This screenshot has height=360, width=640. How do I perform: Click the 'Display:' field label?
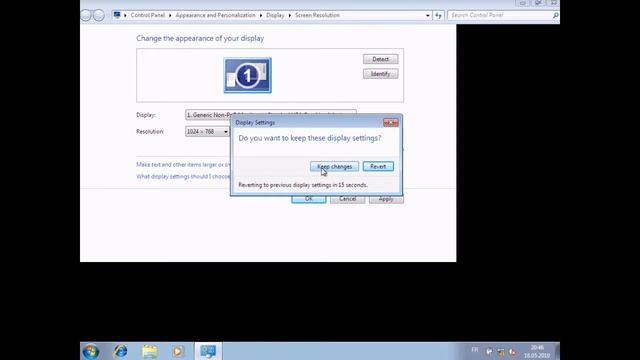click(146, 115)
